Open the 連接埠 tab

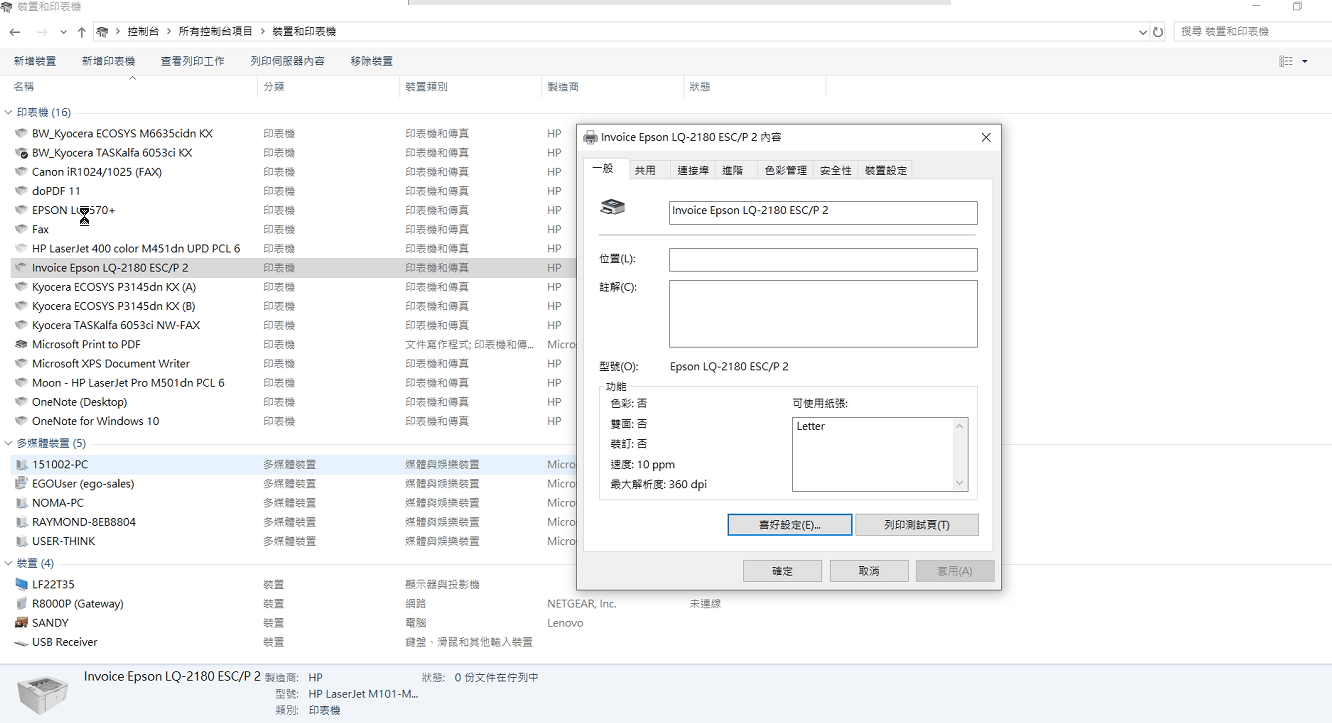click(x=692, y=170)
